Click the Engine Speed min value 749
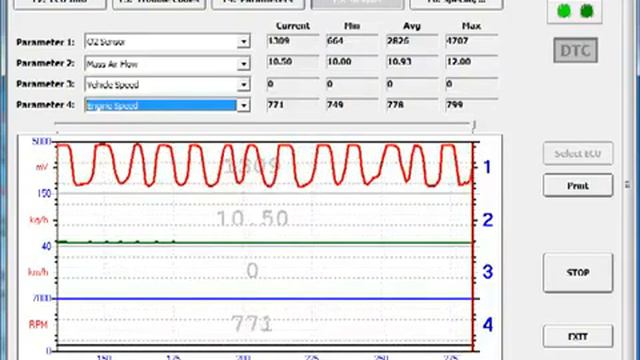The height and width of the screenshot is (360, 640). pyautogui.click(x=352, y=105)
